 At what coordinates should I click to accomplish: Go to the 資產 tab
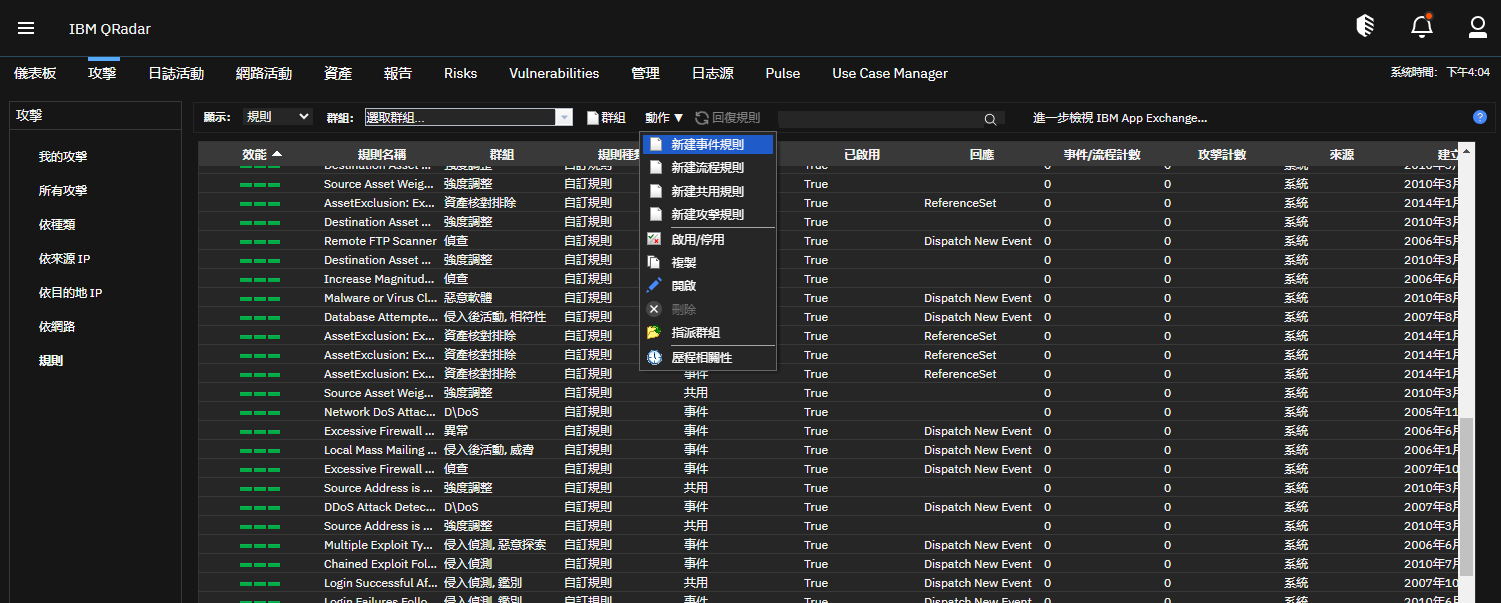pyautogui.click(x=338, y=73)
